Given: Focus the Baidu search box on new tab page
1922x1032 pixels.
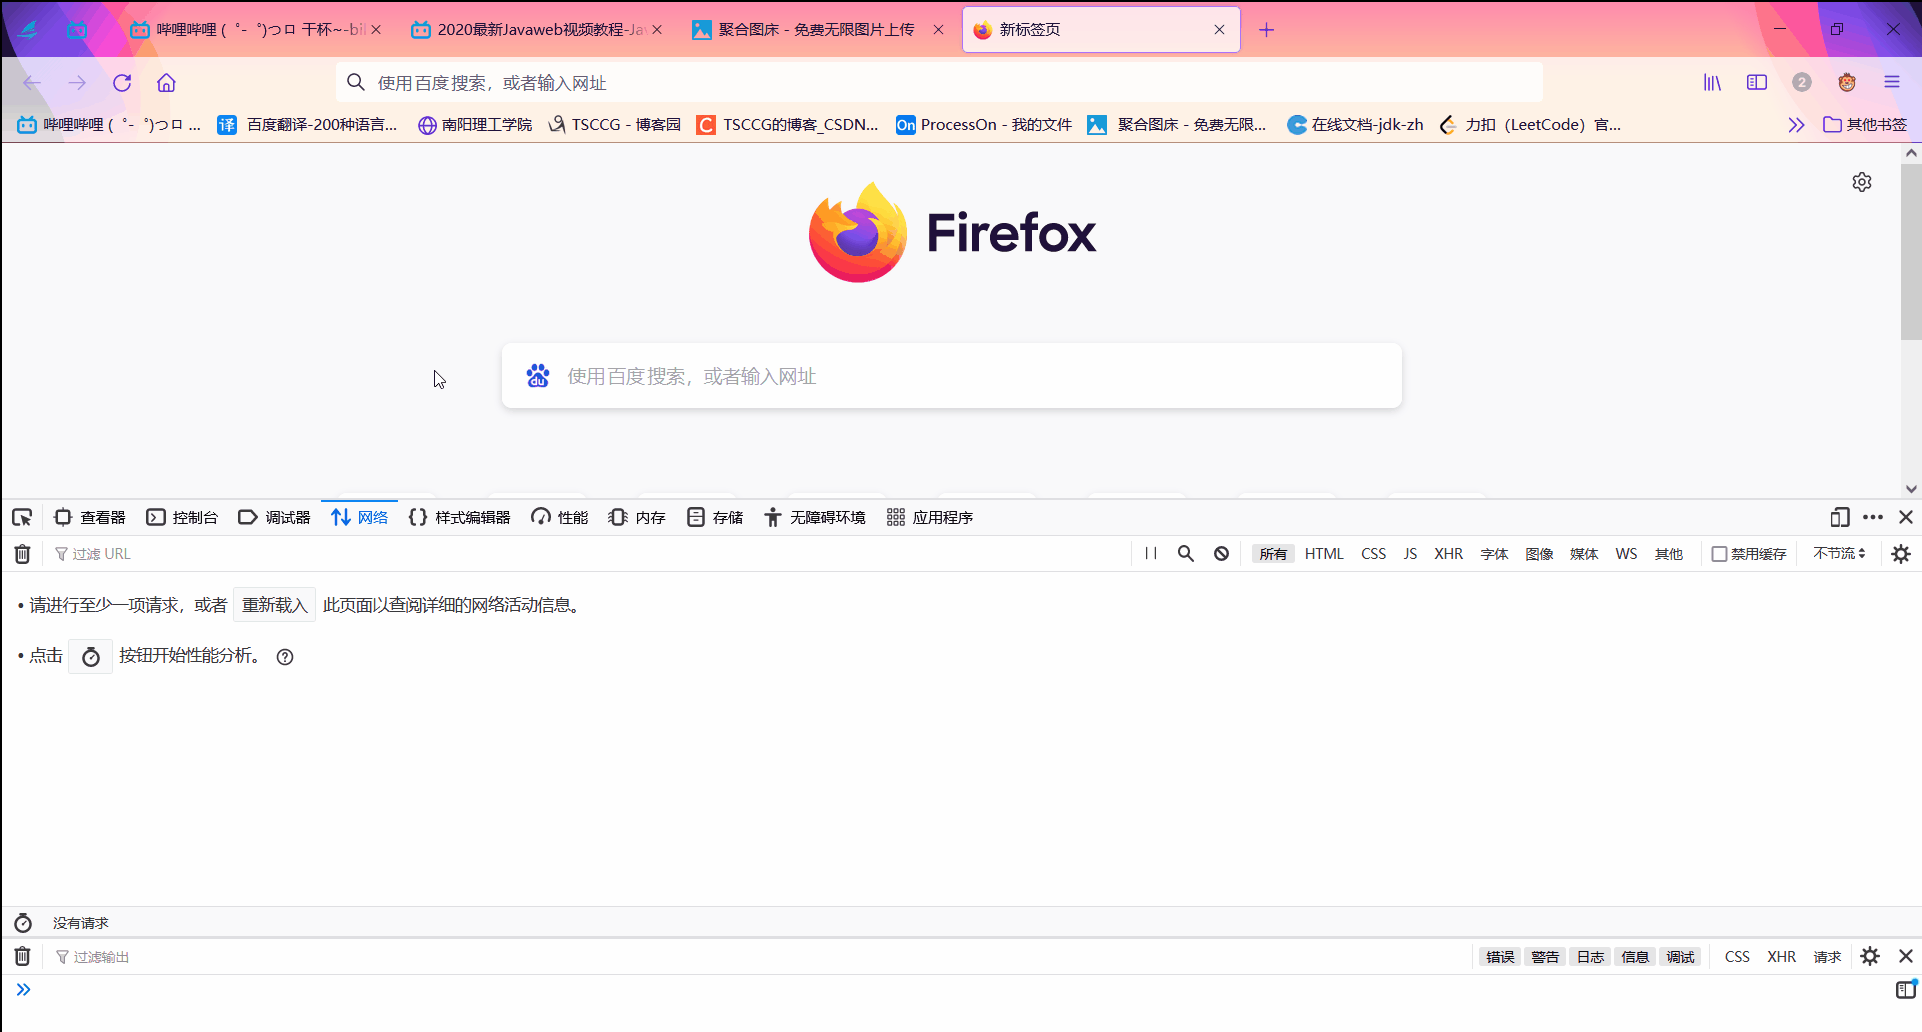Looking at the screenshot, I should 952,376.
